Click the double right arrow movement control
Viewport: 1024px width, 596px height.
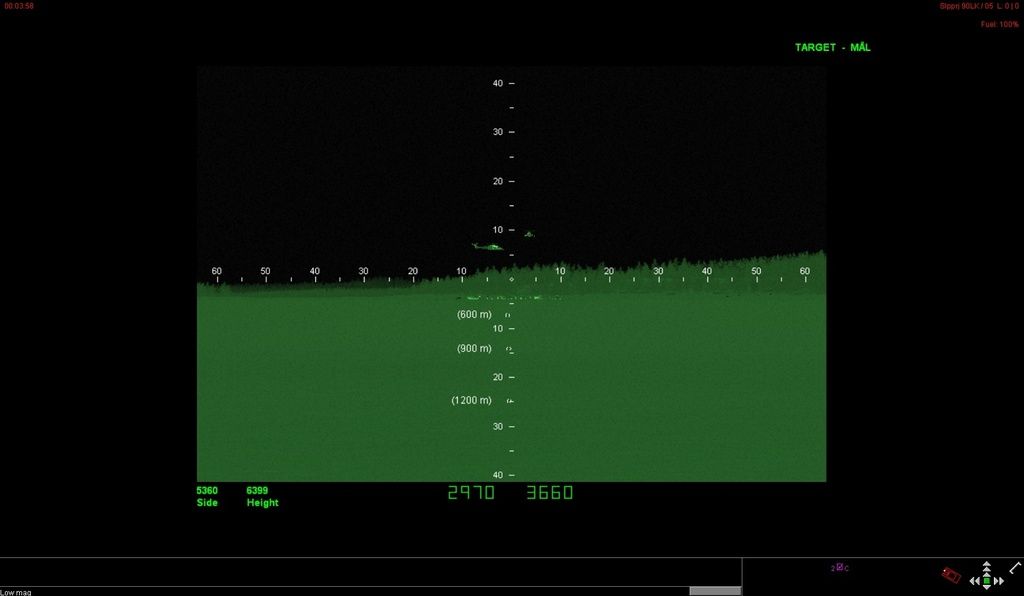click(x=999, y=580)
